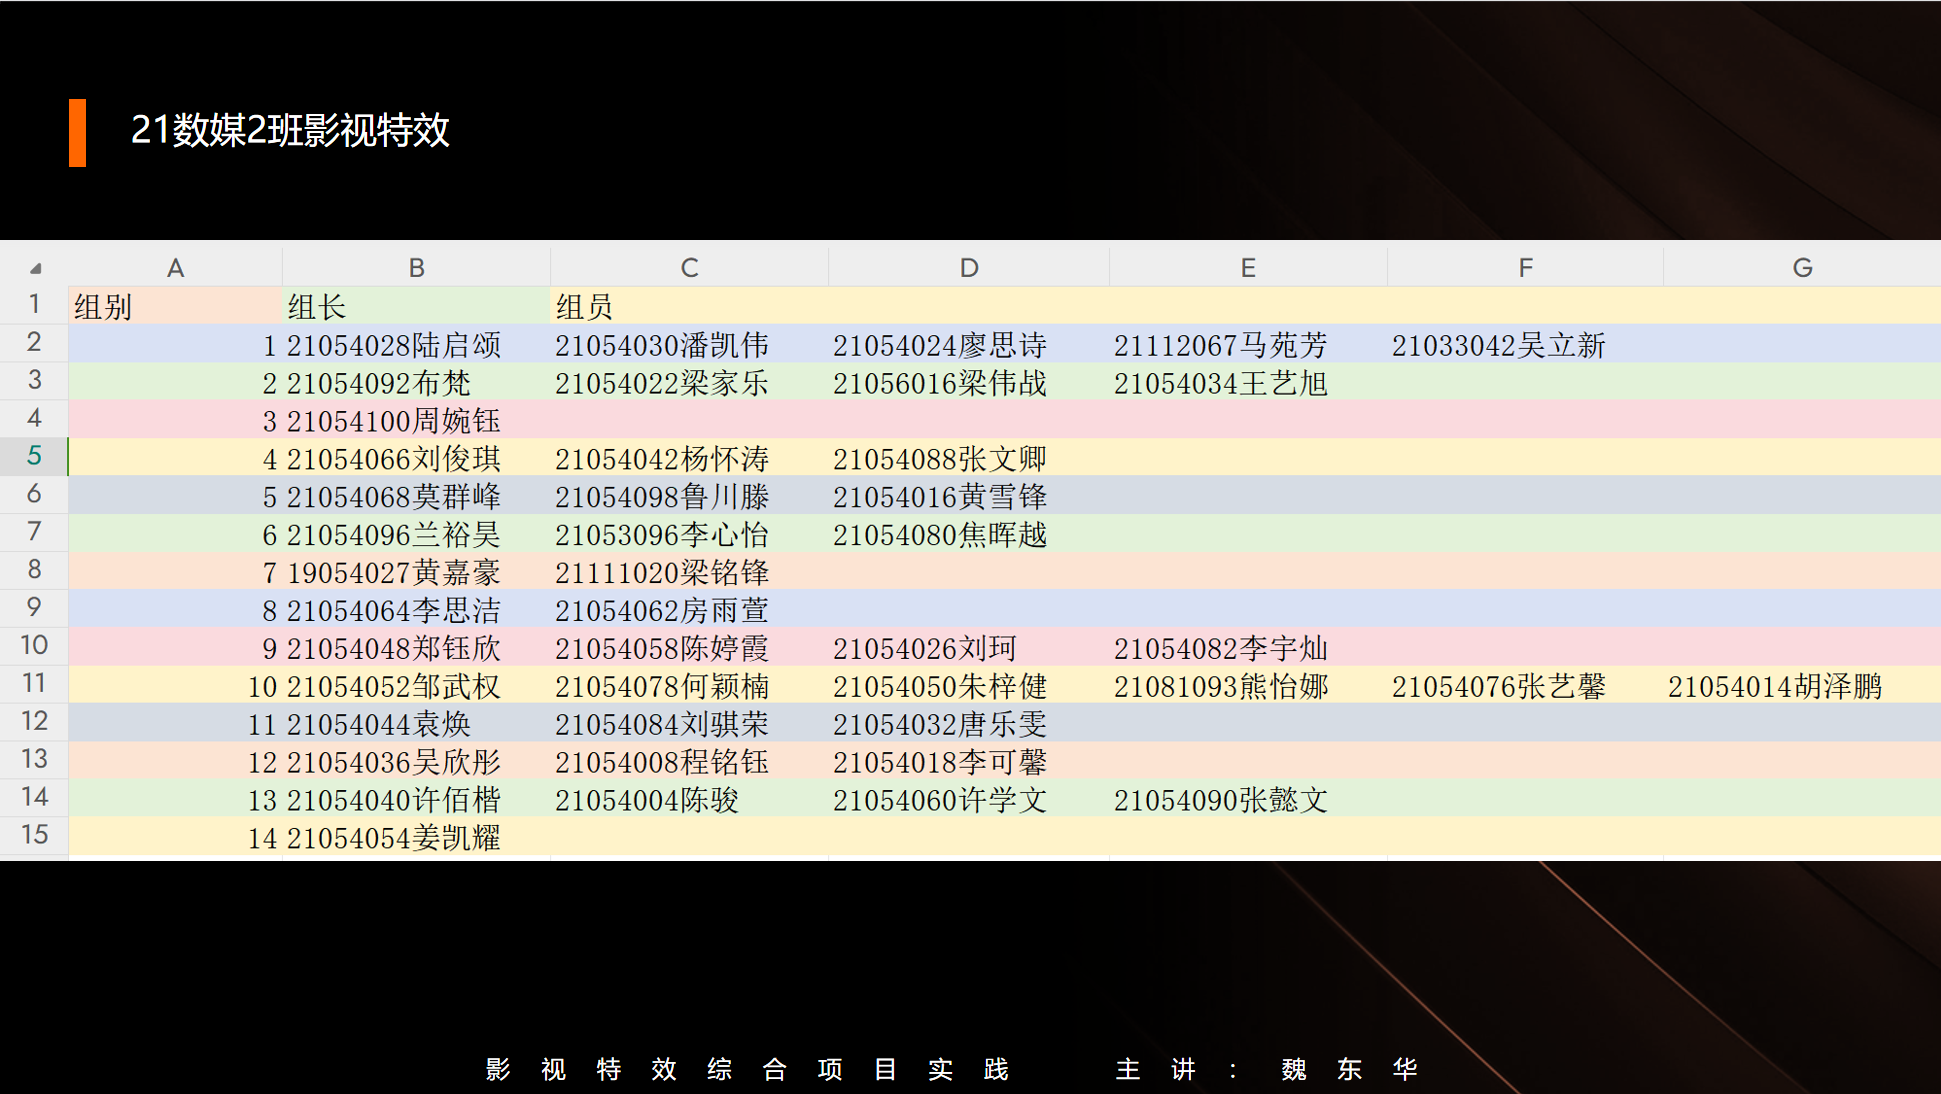This screenshot has height=1094, width=1941.
Task: Select column D header
Action: click(x=968, y=268)
